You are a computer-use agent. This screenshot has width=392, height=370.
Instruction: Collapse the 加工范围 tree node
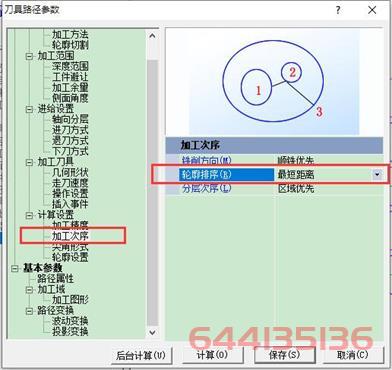coord(30,56)
